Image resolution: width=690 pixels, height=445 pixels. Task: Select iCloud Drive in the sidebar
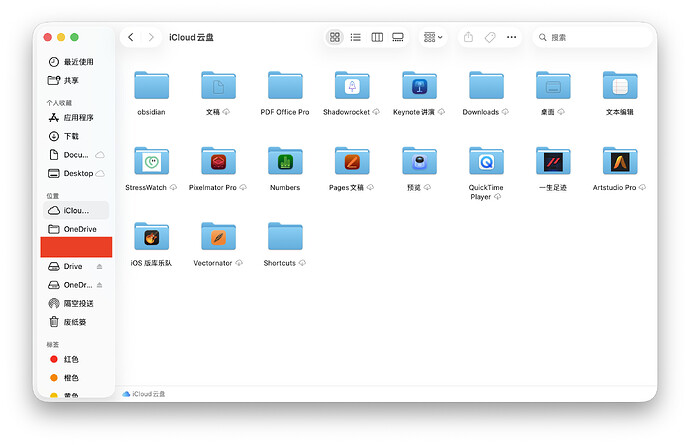(x=76, y=210)
